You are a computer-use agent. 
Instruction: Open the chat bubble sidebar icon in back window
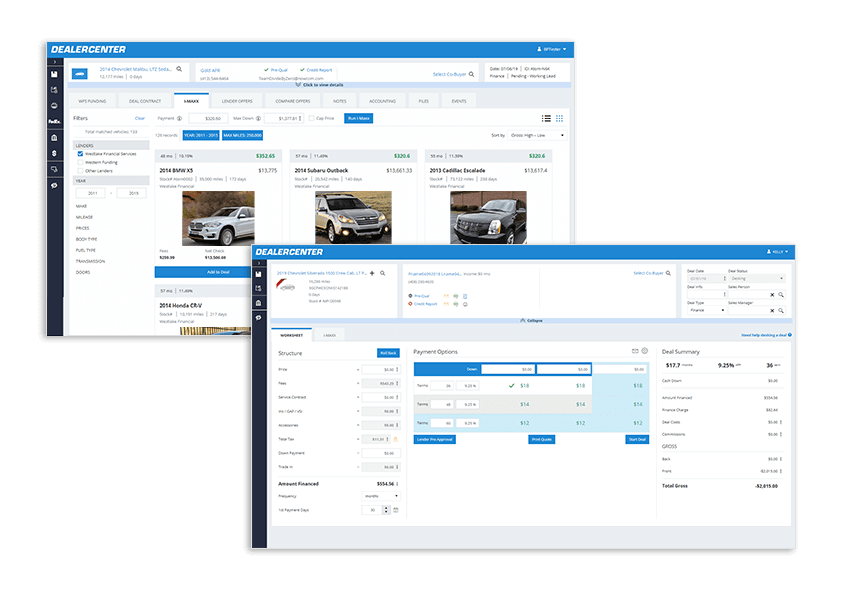(54, 185)
